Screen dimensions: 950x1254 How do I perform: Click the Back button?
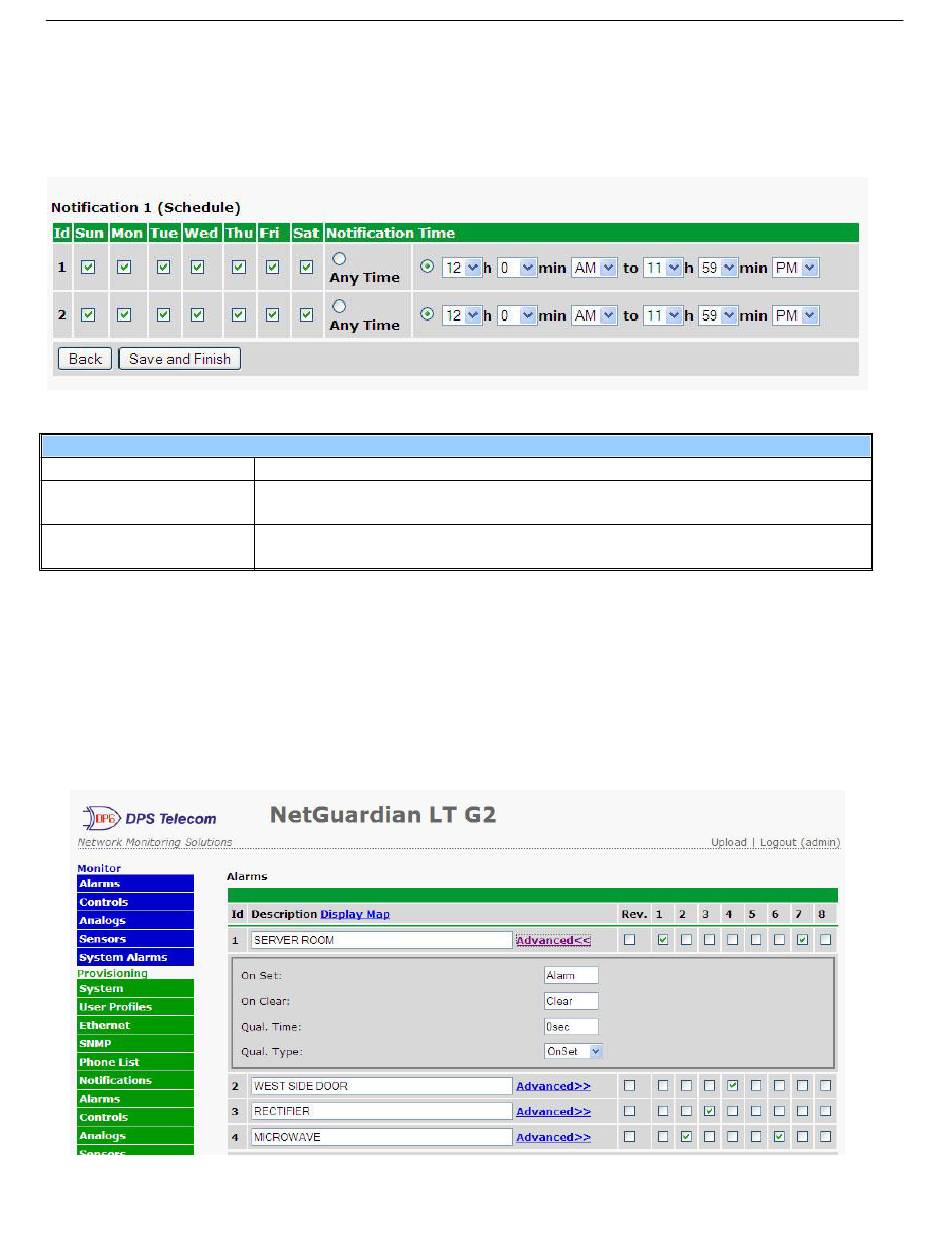pyautogui.click(x=85, y=359)
